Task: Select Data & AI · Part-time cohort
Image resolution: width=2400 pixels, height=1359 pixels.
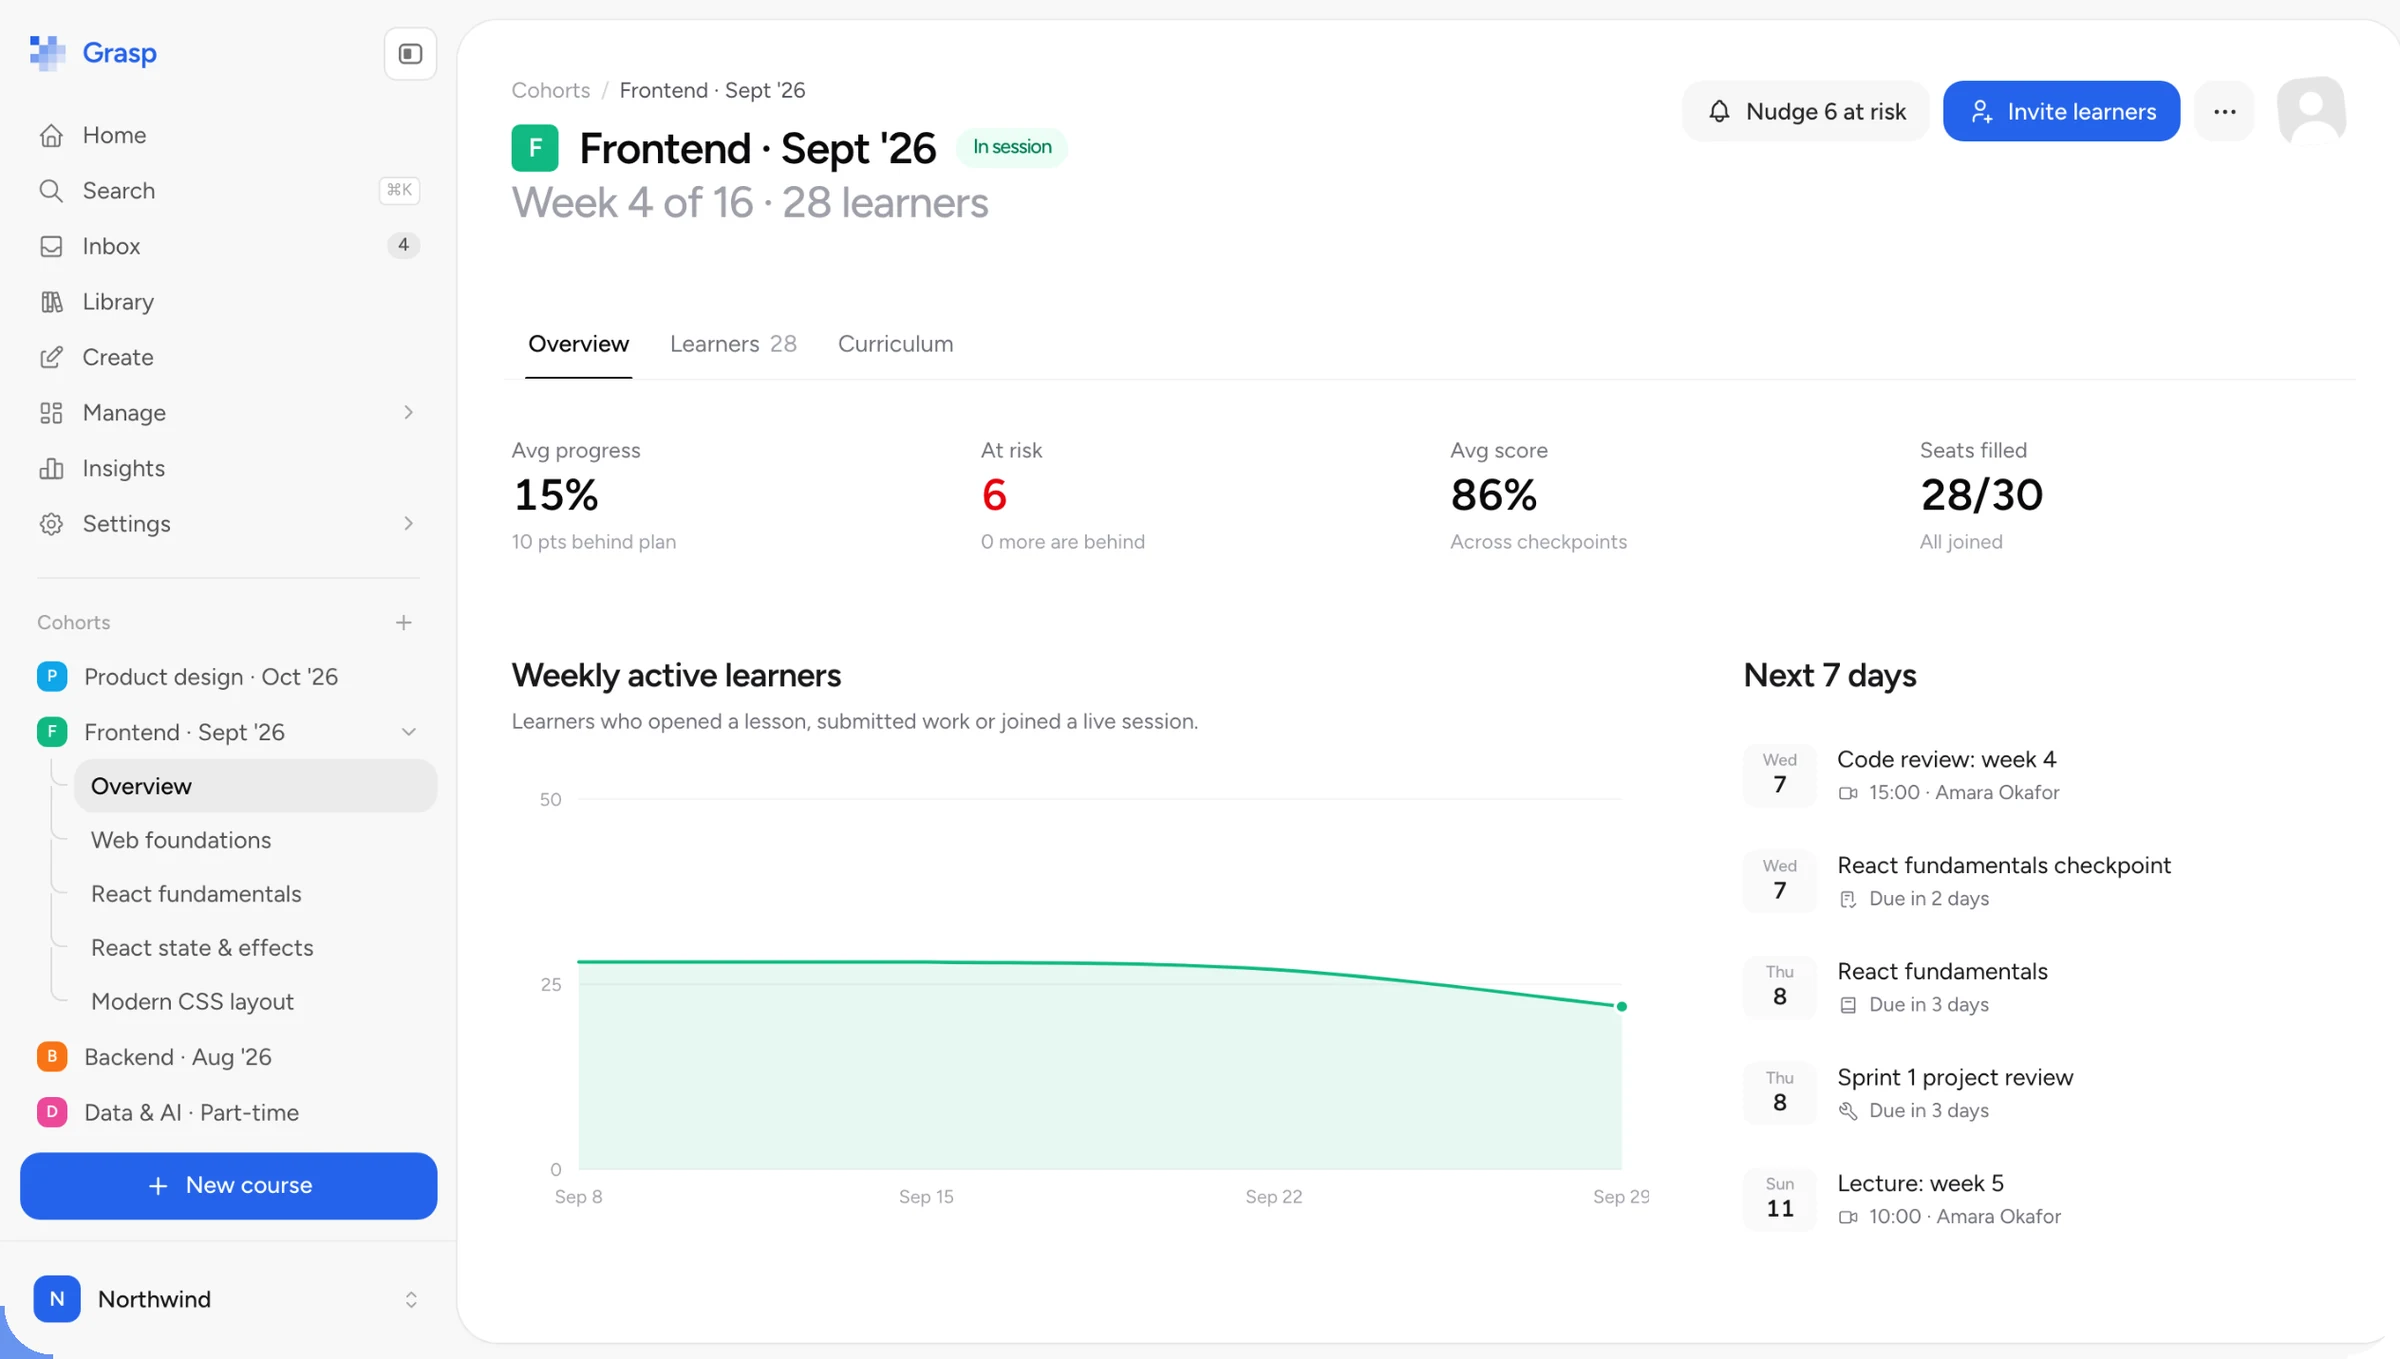Action: tap(228, 1112)
